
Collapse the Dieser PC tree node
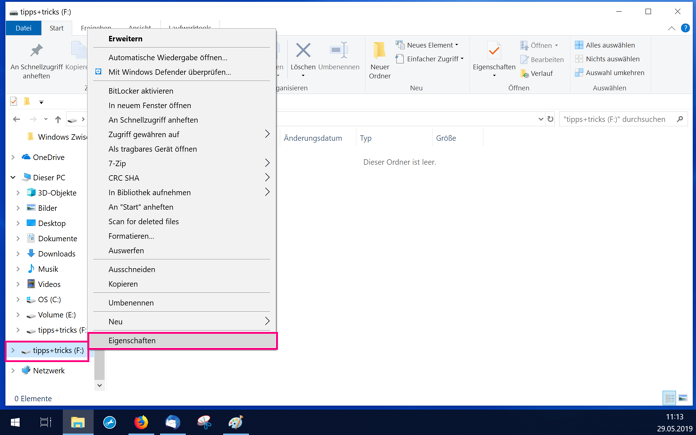tap(13, 178)
